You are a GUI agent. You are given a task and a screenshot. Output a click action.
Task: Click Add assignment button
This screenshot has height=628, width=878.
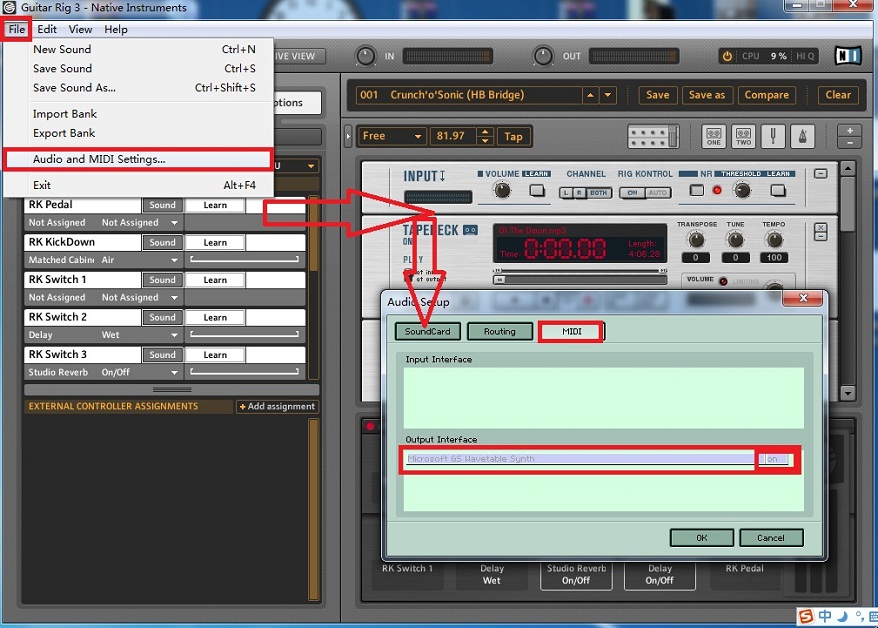(277, 406)
